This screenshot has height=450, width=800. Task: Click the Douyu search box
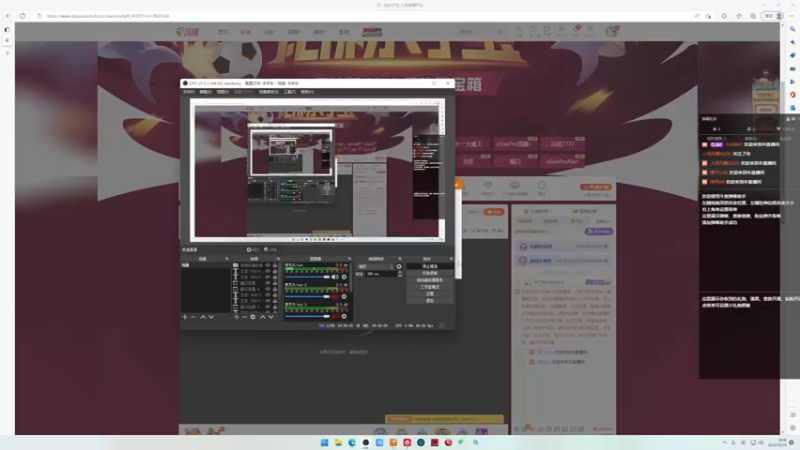(x=480, y=32)
